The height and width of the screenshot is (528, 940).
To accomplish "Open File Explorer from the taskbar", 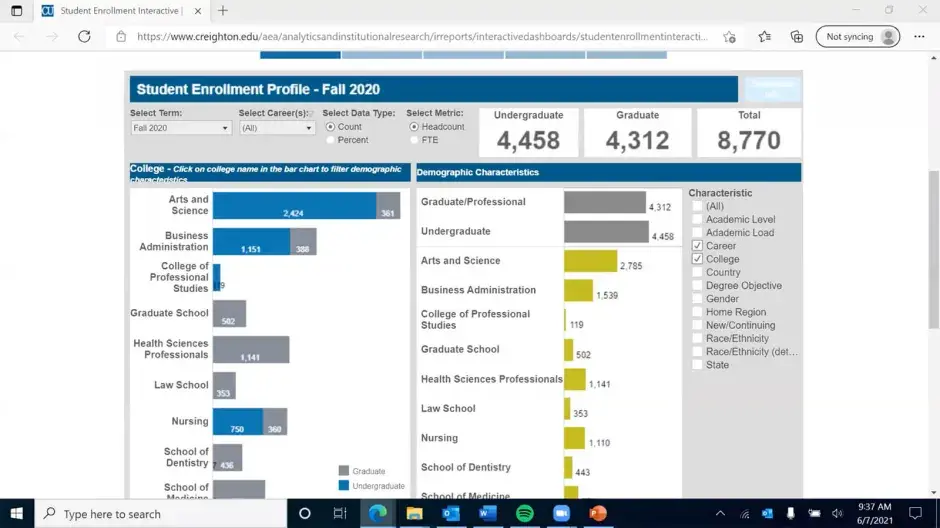I will click(414, 513).
